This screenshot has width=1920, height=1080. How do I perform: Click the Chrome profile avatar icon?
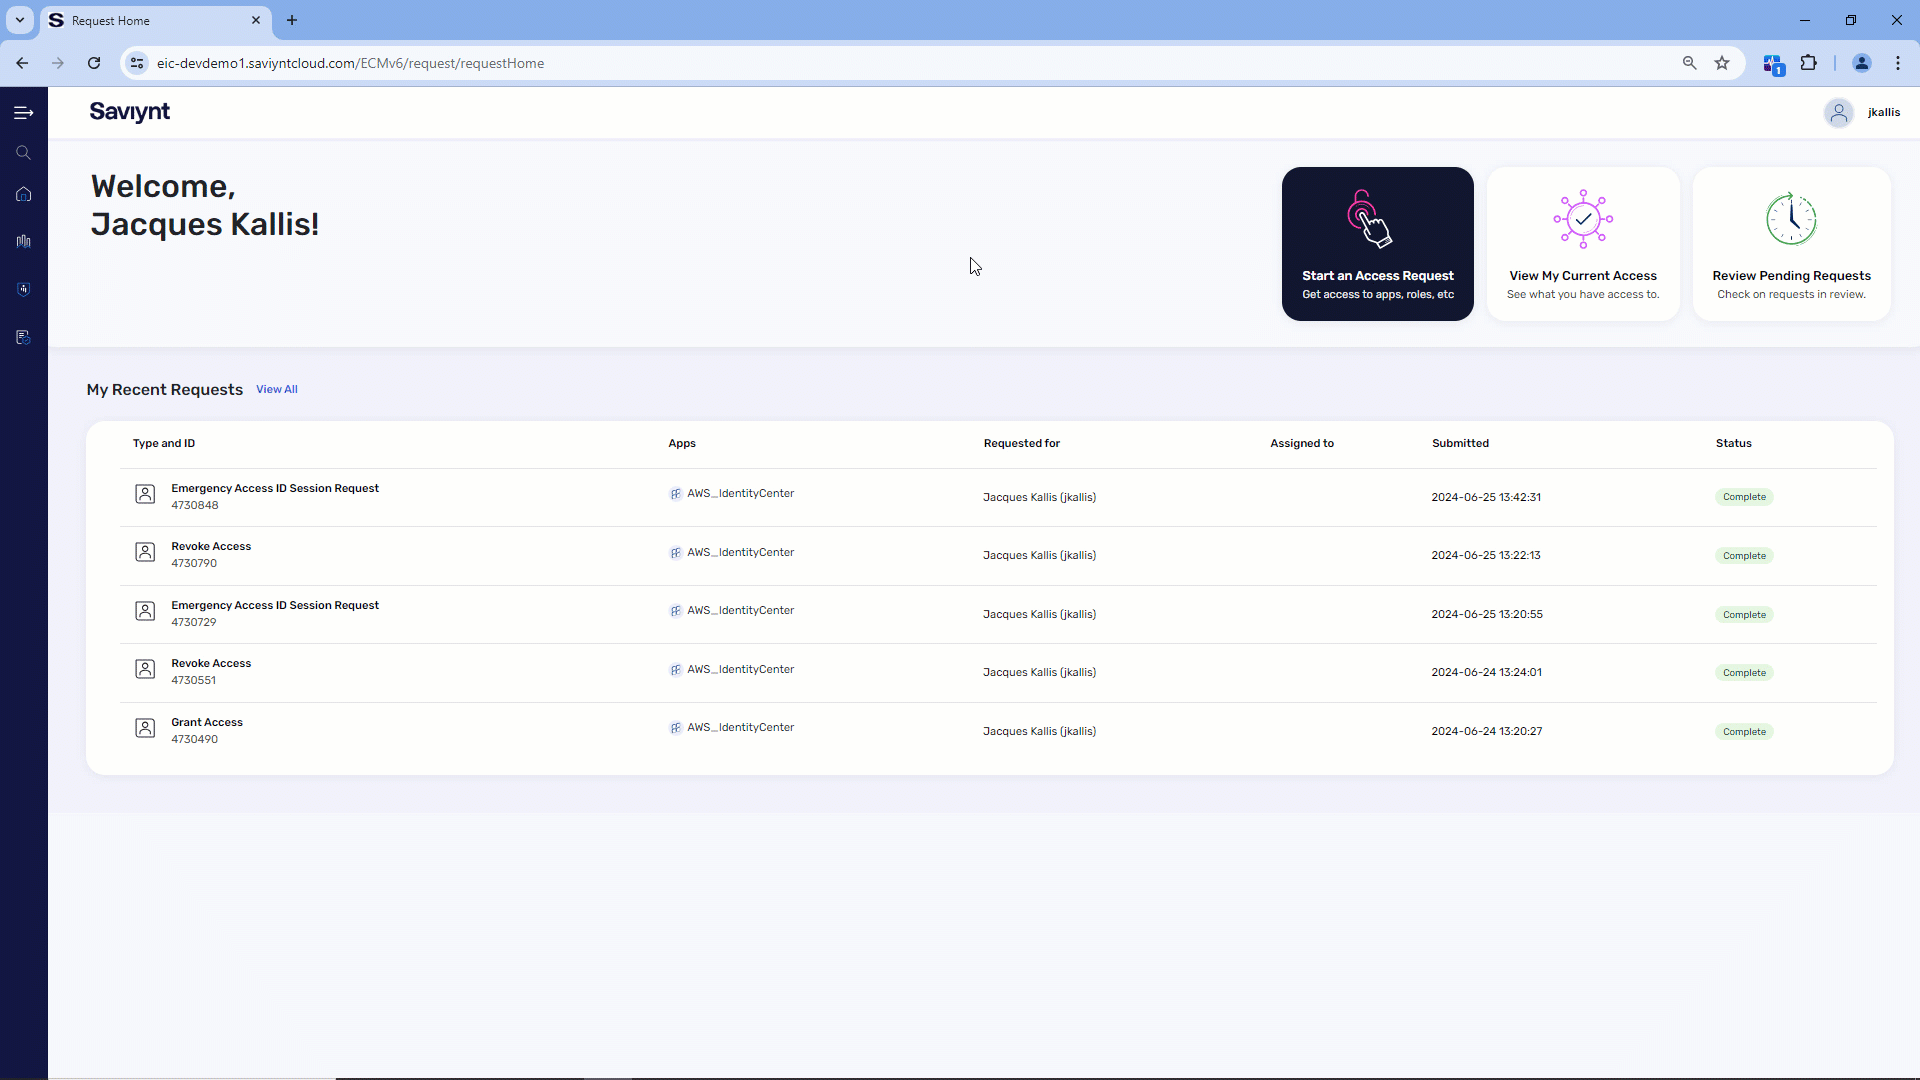[1861, 62]
